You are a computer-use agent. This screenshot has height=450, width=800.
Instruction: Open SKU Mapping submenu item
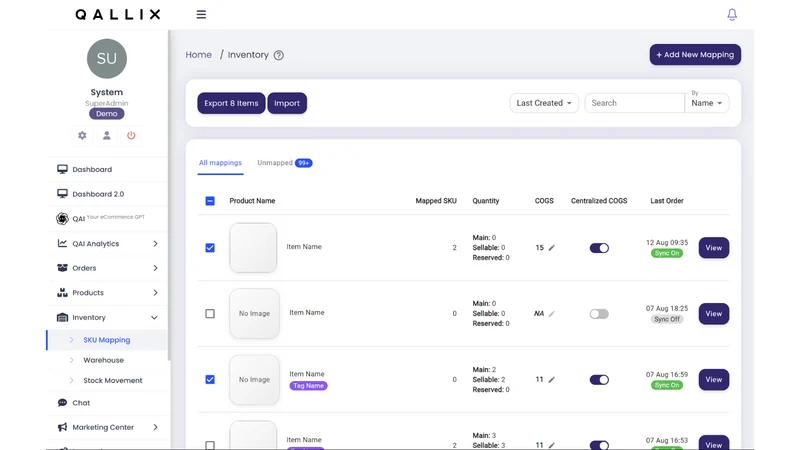[107, 340]
